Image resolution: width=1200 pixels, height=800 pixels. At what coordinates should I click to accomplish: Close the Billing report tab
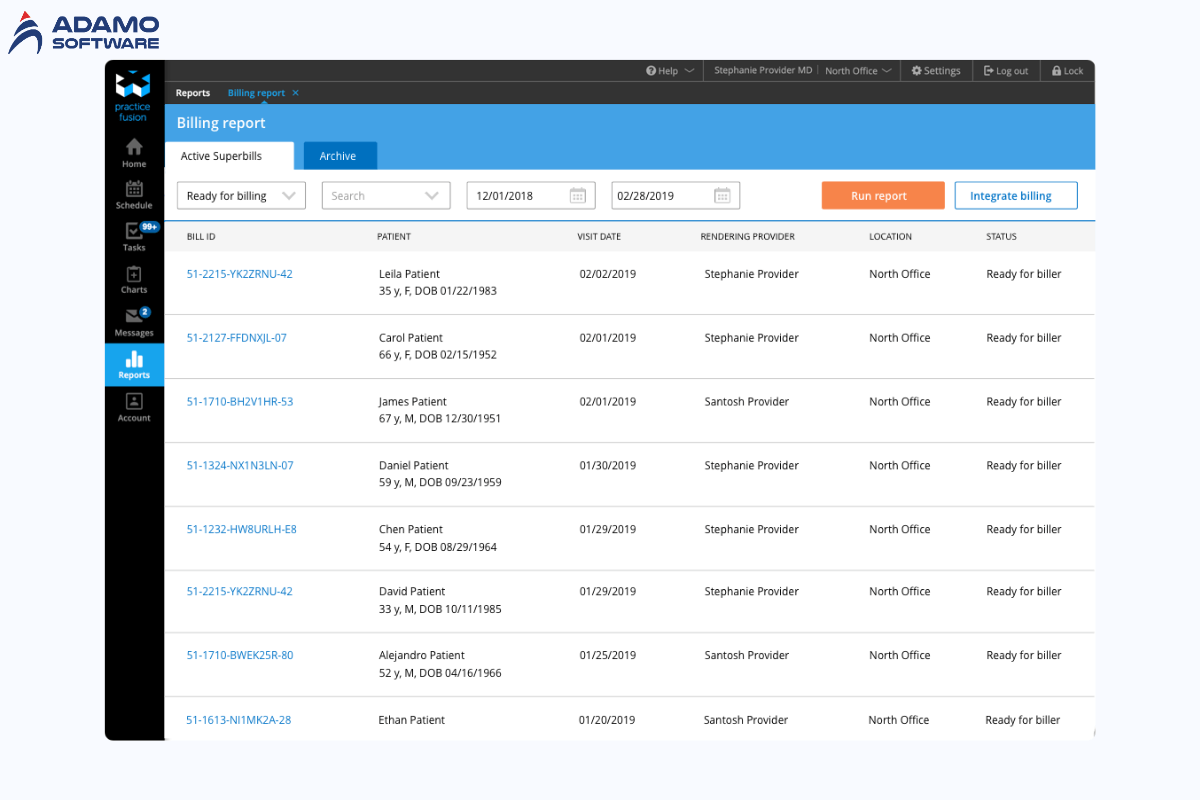pos(296,93)
